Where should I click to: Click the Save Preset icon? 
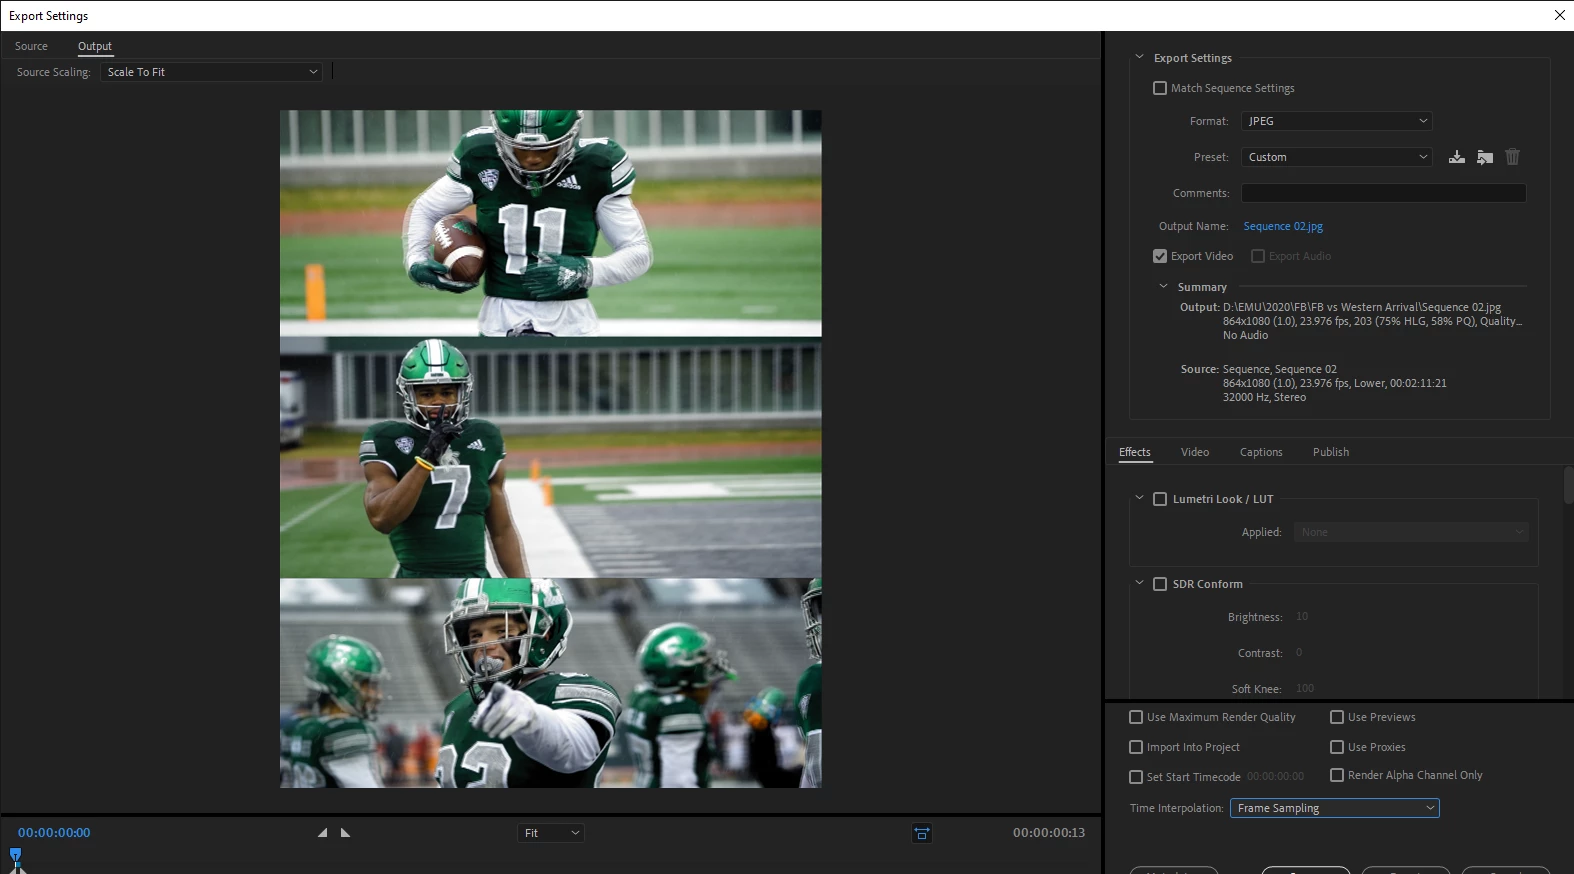[x=1457, y=157]
